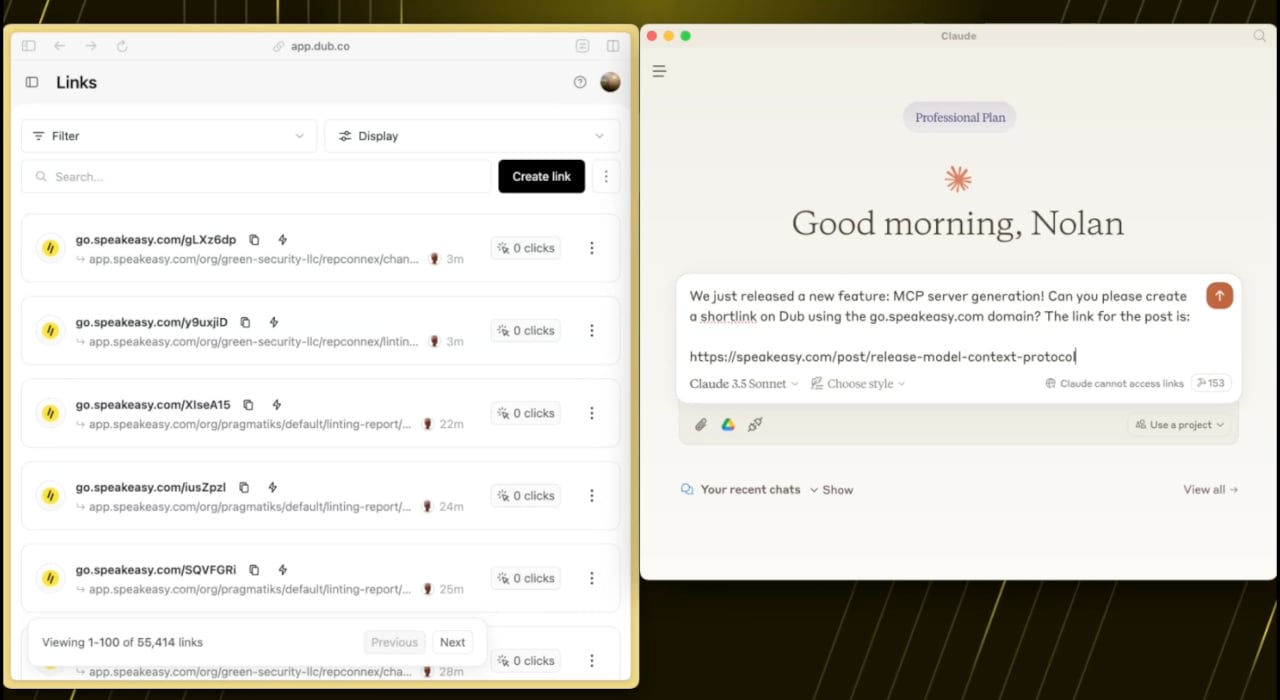Open the Display dropdown

pos(472,136)
